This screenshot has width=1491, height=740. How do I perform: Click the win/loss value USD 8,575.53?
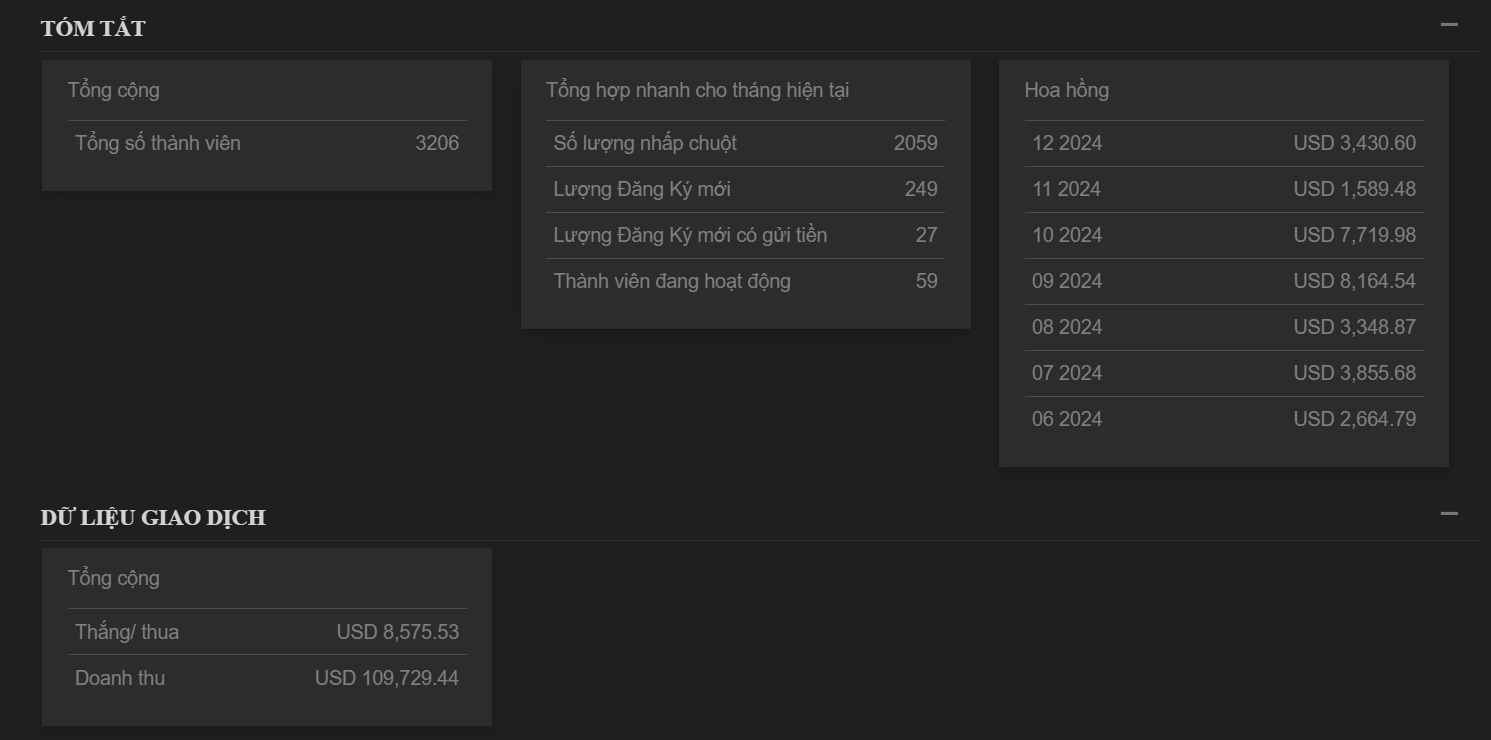(x=398, y=632)
